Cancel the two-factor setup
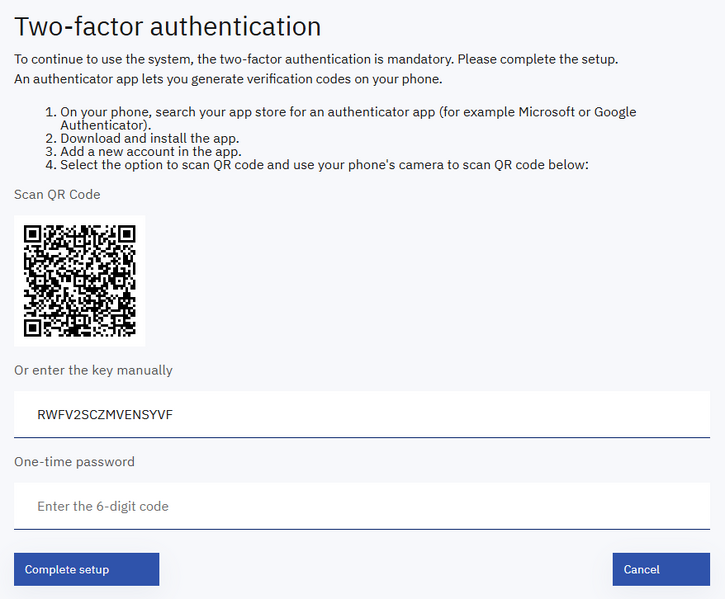This screenshot has height=599, width=725. [661, 569]
